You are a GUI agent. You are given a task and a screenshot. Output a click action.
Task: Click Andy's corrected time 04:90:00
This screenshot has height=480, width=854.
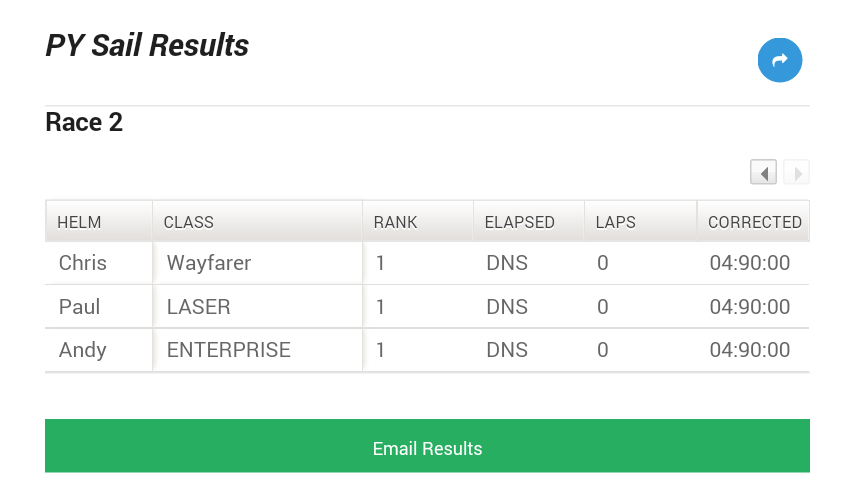(x=750, y=350)
